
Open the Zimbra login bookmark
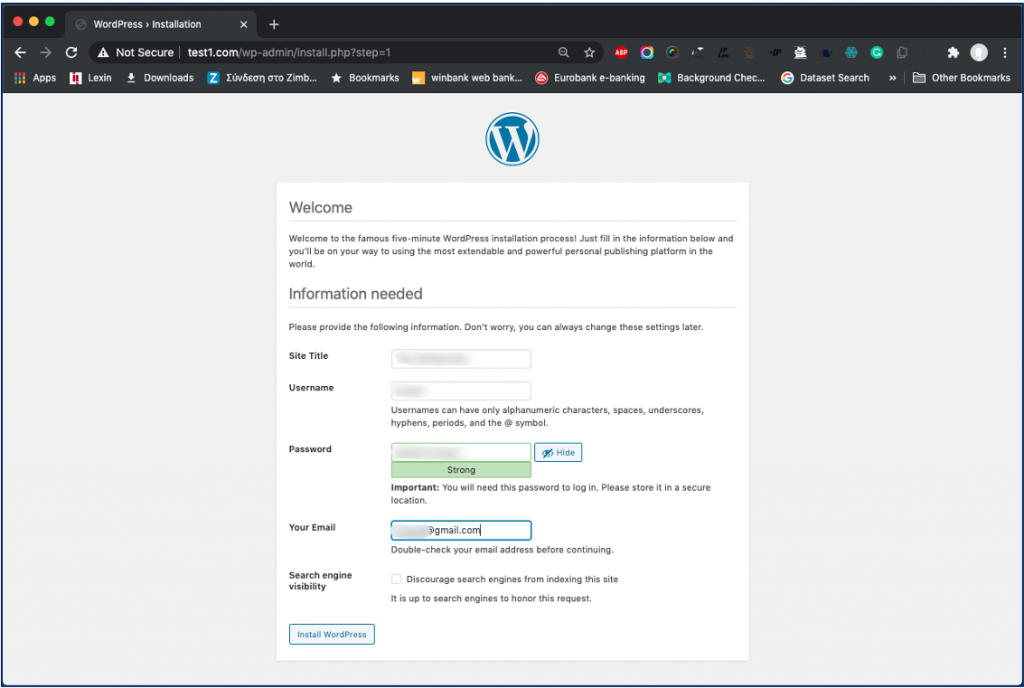coord(262,78)
